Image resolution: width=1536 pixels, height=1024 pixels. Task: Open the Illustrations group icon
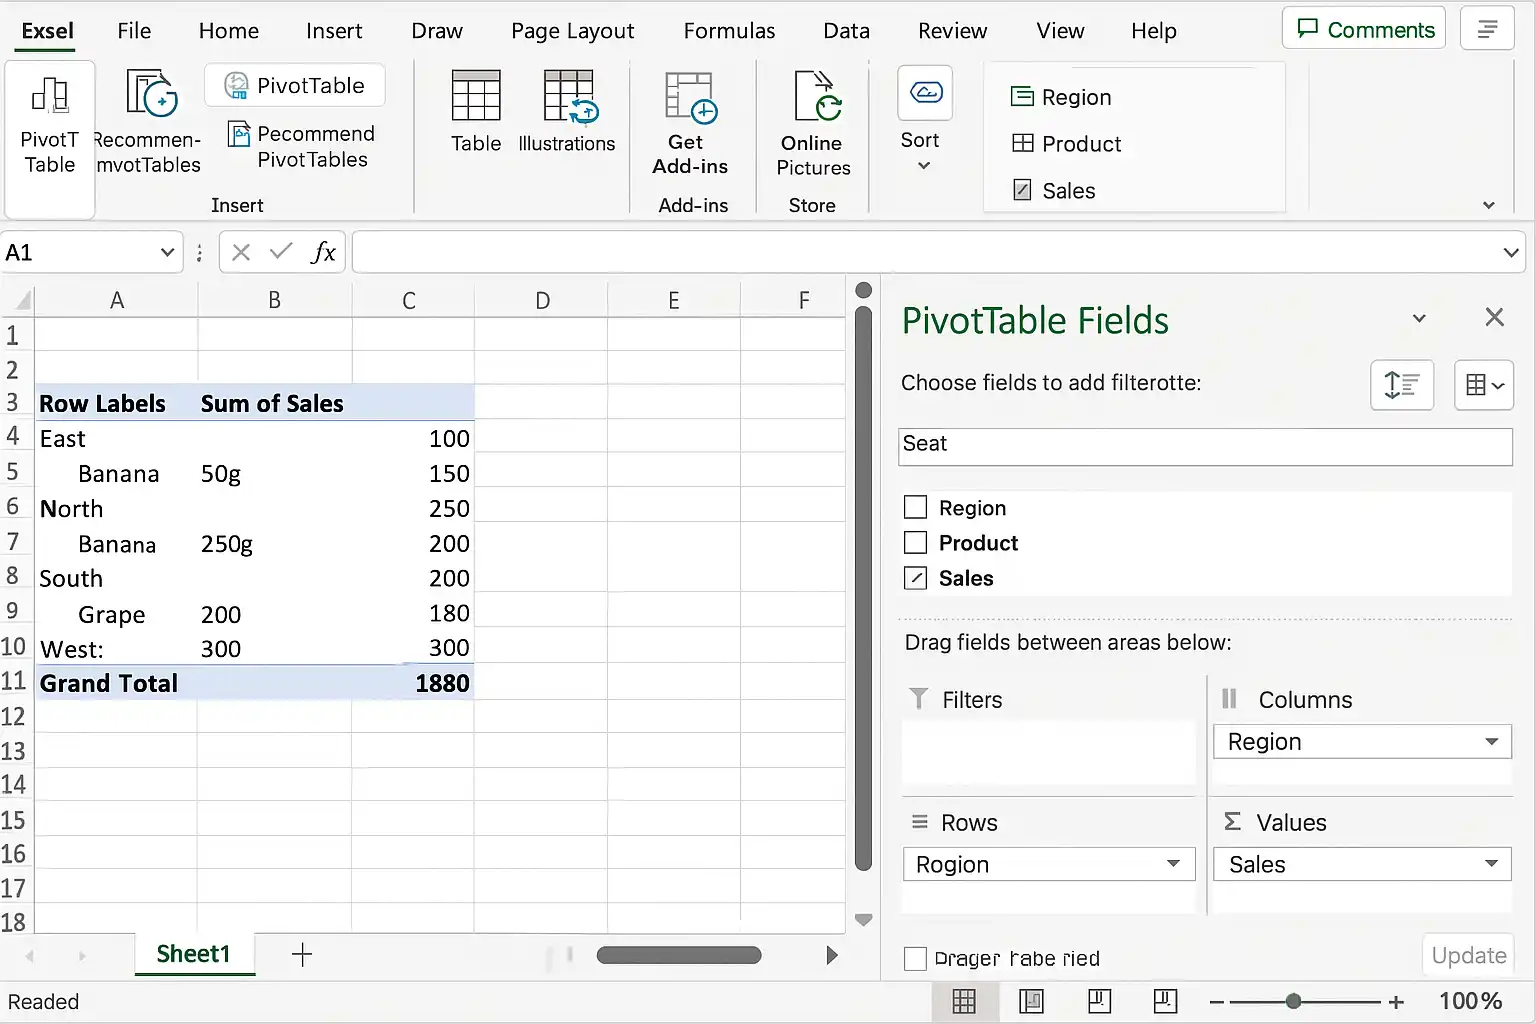click(570, 96)
